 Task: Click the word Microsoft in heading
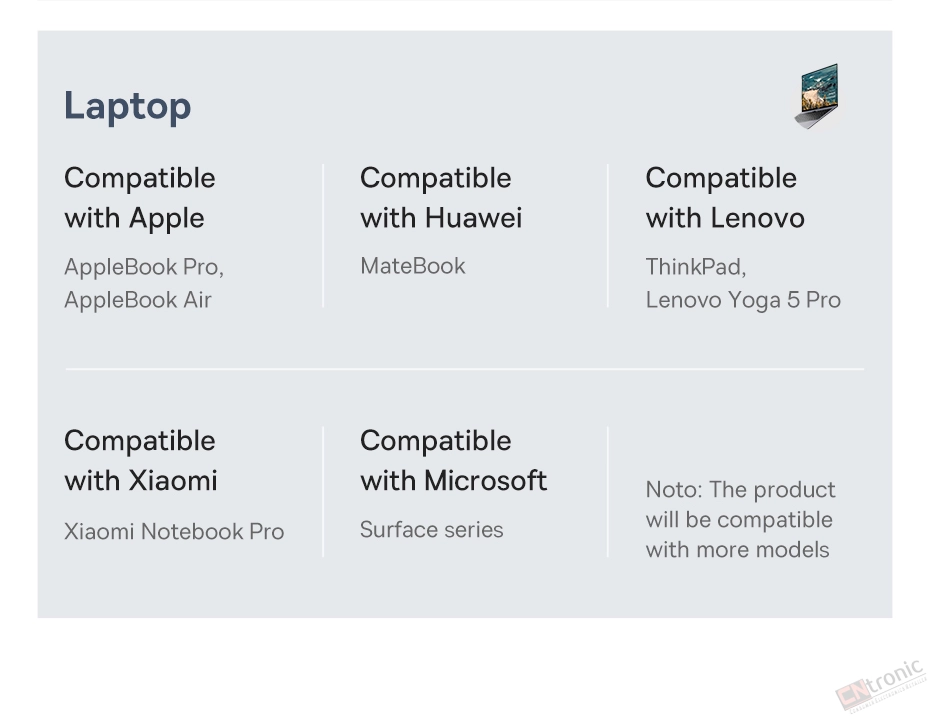point(485,481)
